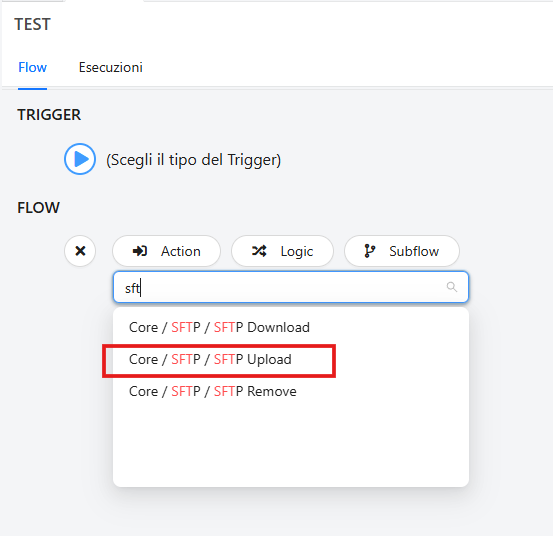Click the magnifier icon in the search field
The height and width of the screenshot is (536, 553).
[x=452, y=287]
